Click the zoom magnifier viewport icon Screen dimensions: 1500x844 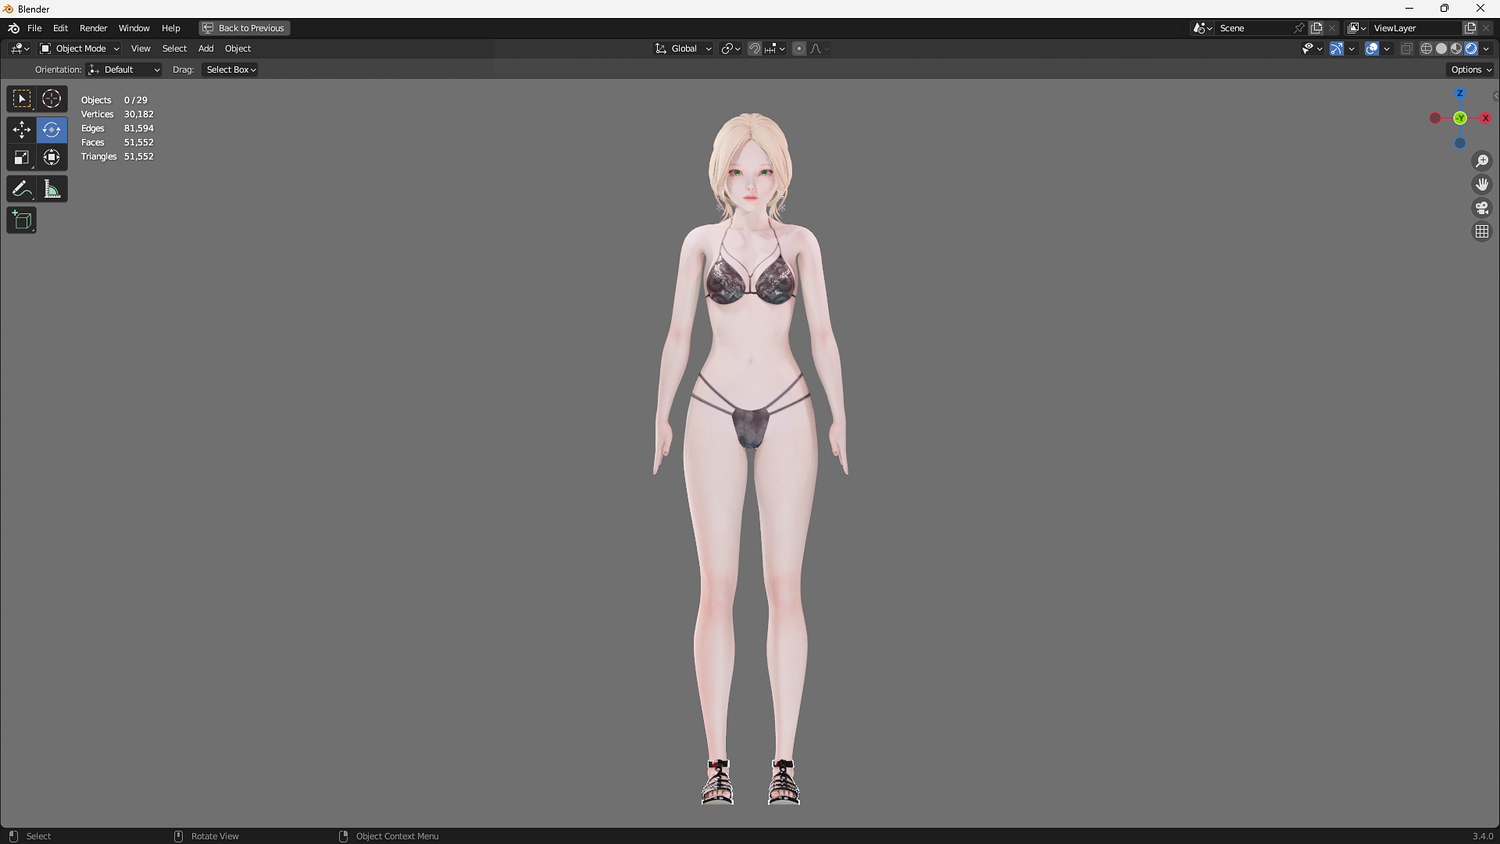coord(1482,161)
